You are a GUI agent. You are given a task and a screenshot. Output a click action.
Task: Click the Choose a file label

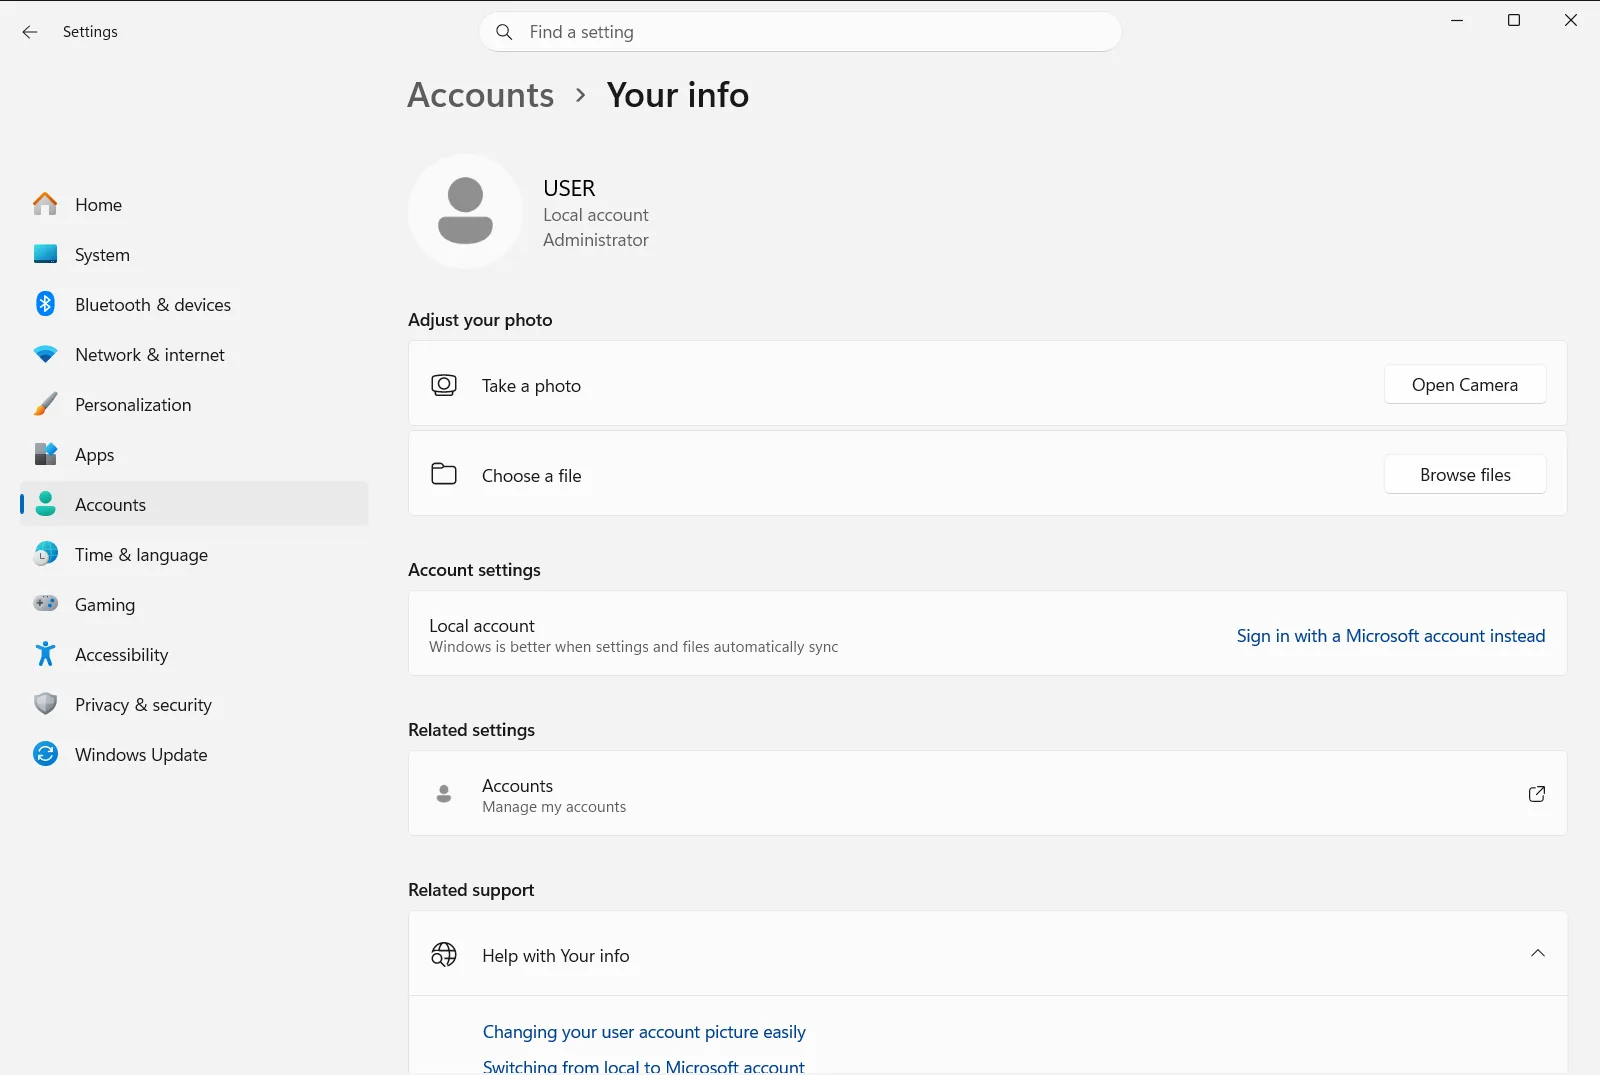coord(531,476)
